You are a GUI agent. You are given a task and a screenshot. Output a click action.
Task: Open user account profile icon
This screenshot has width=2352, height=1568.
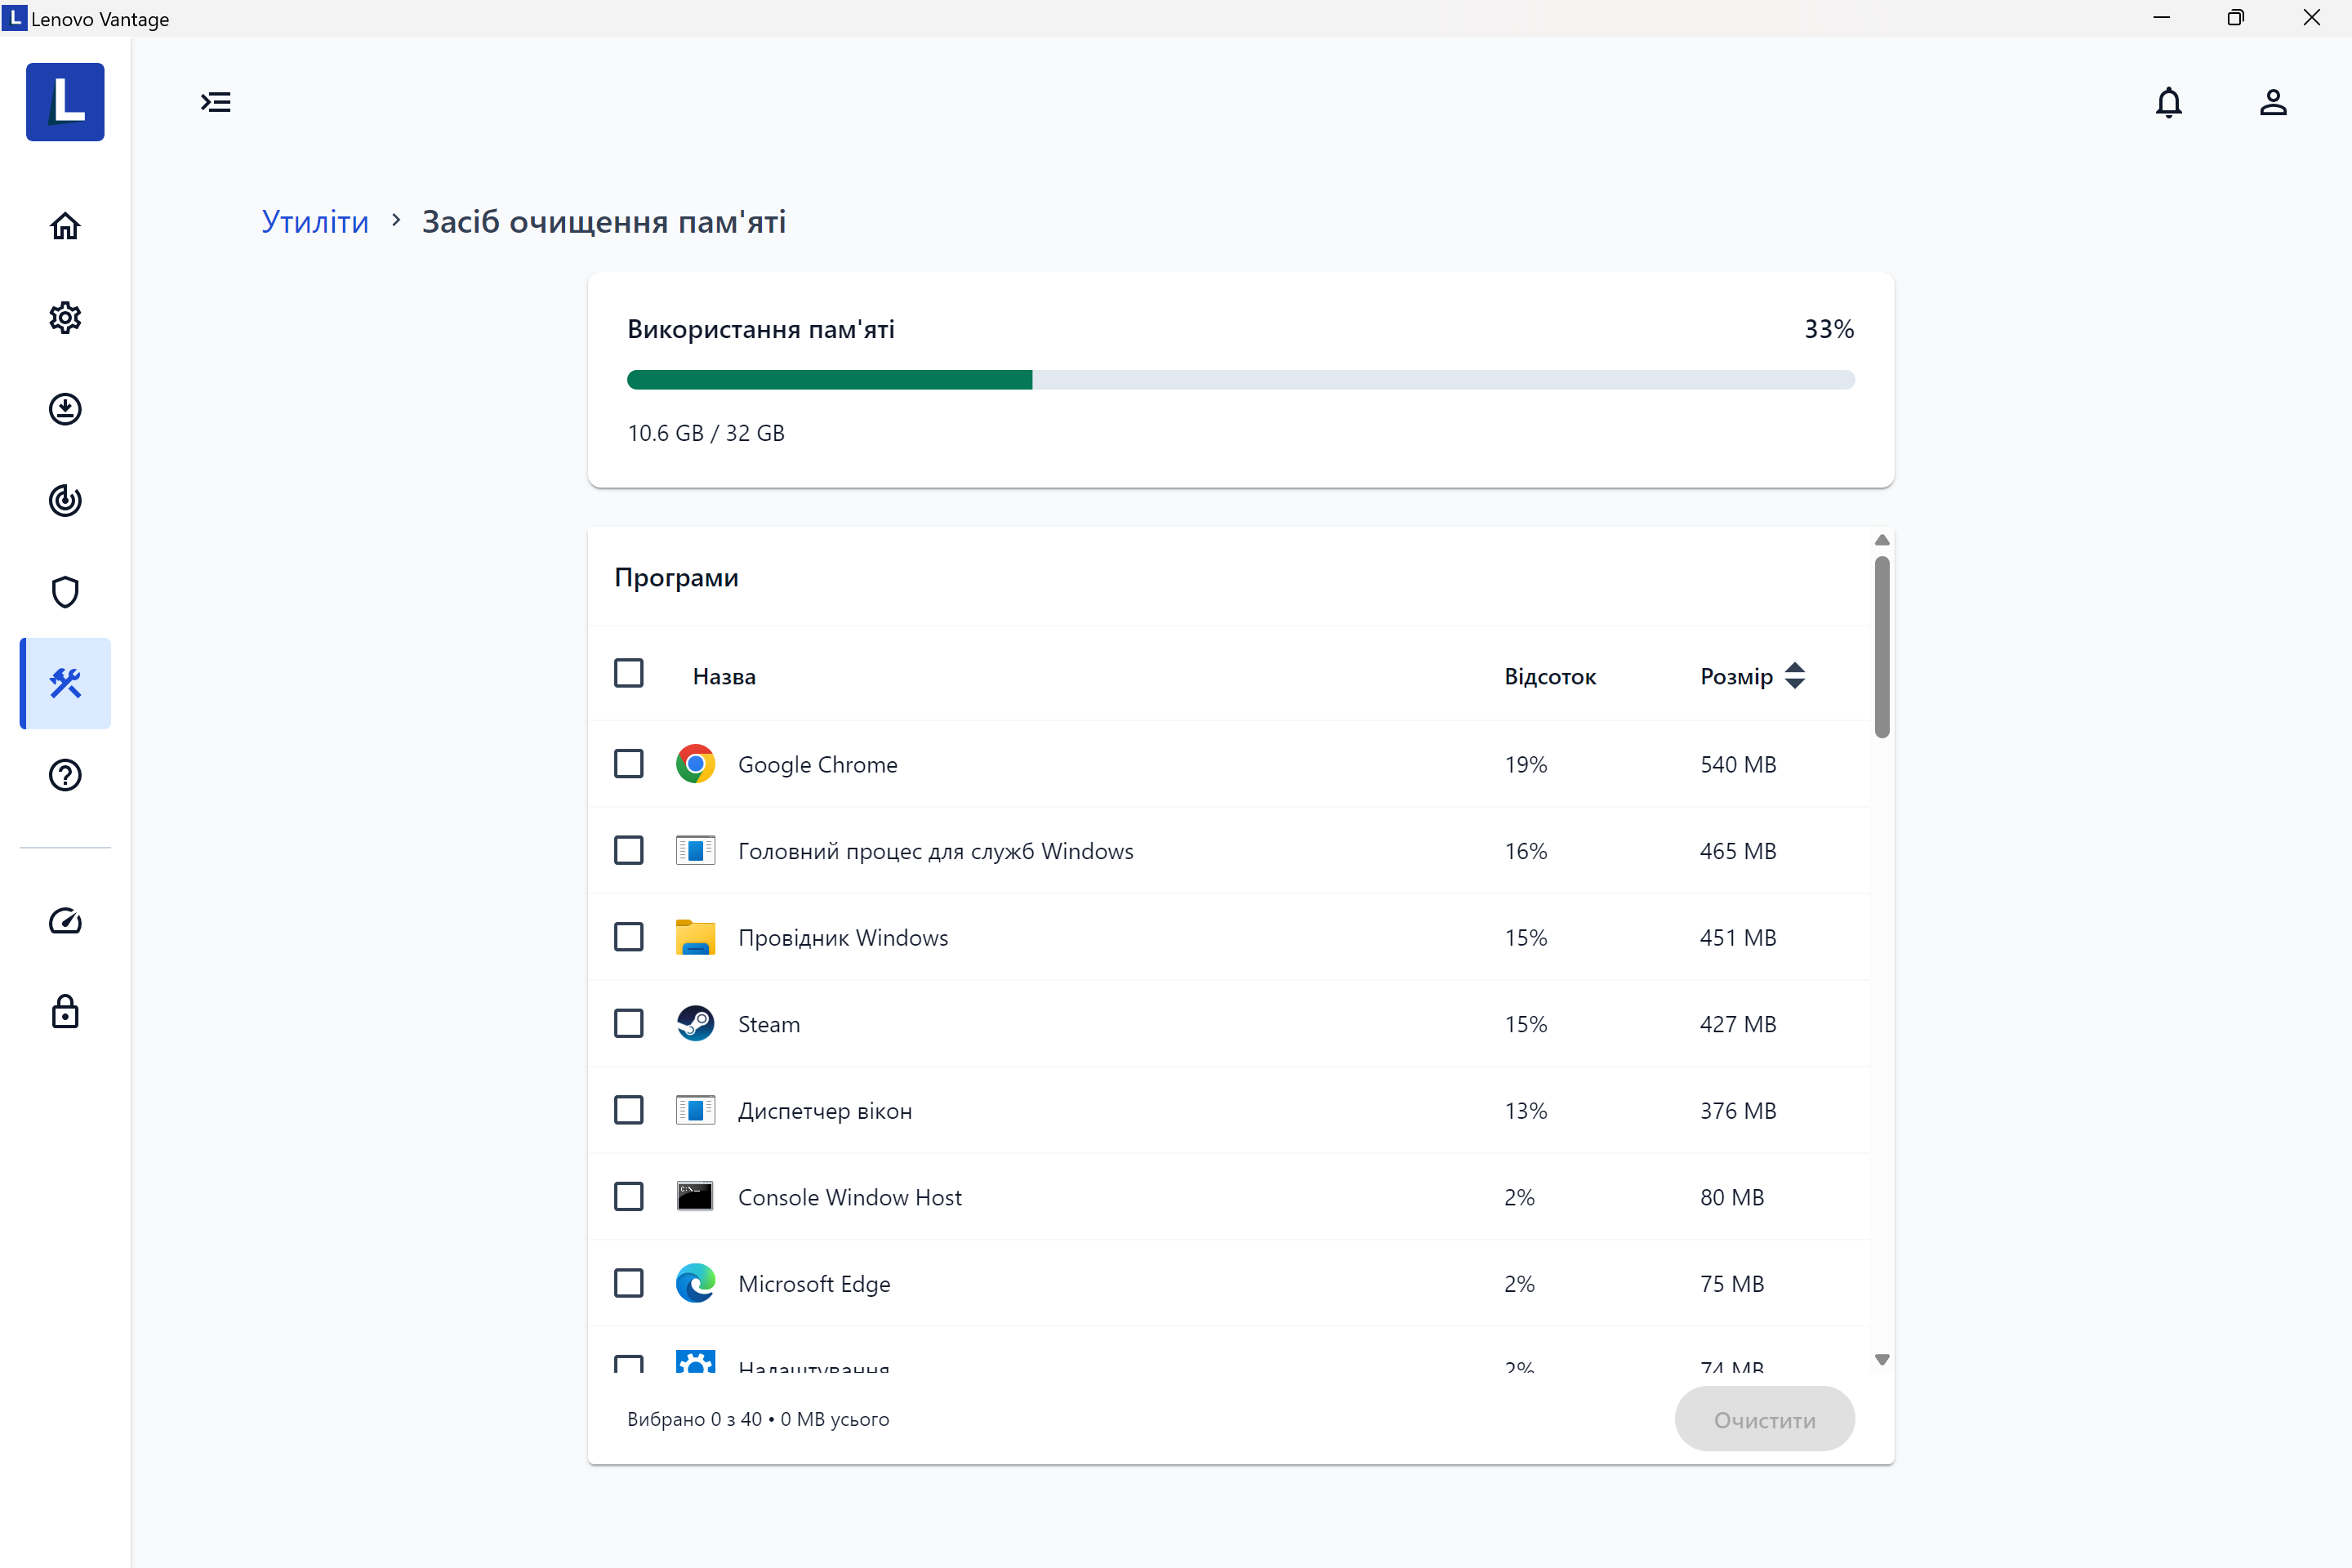2272,102
